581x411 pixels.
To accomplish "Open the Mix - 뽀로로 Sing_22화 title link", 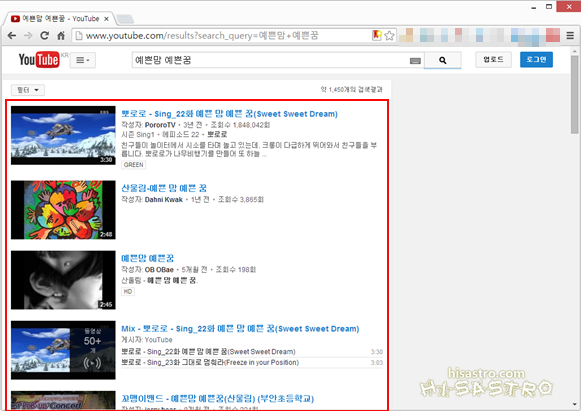I will [240, 328].
